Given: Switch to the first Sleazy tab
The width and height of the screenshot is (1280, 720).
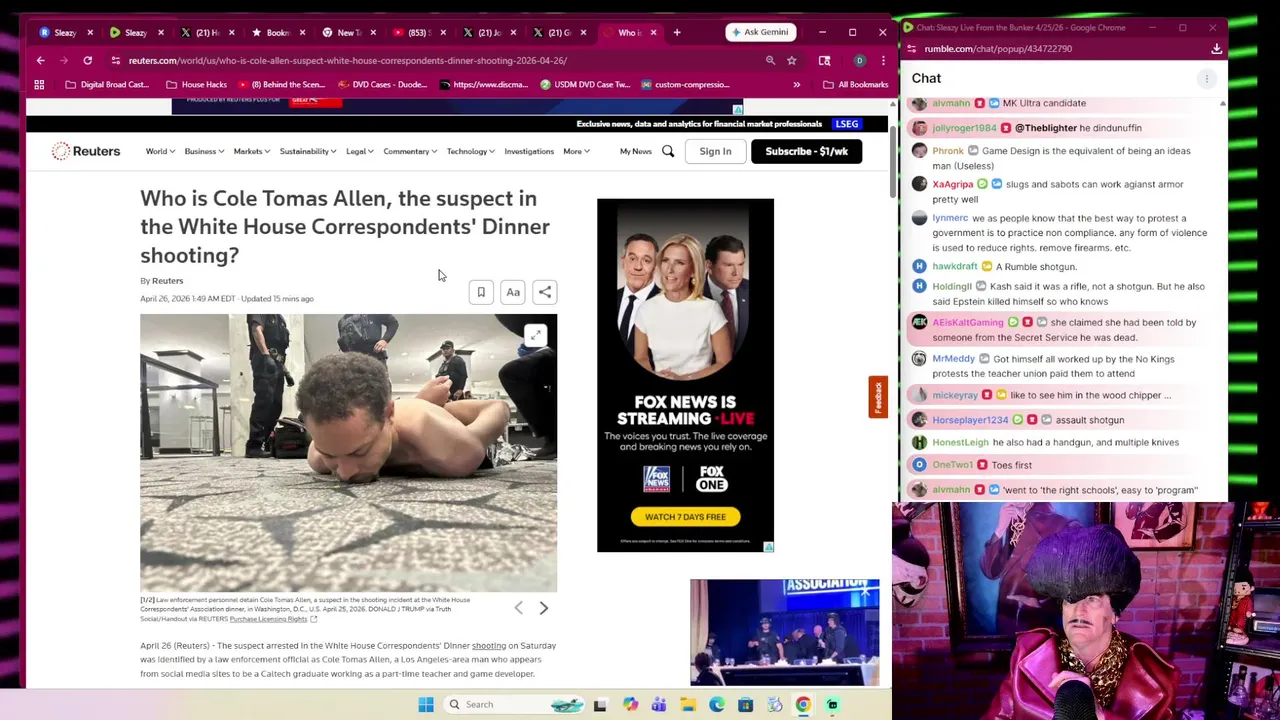Looking at the screenshot, I should point(65,32).
